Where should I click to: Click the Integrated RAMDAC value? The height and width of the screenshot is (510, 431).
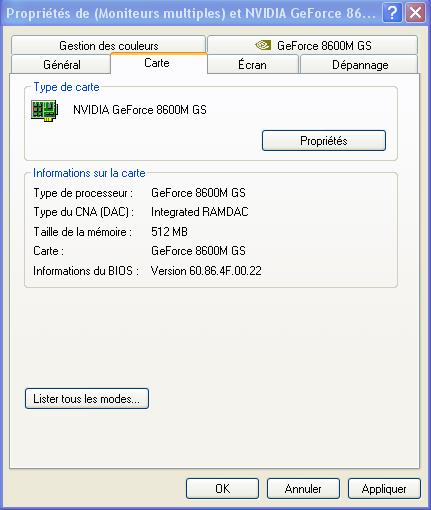click(200, 212)
